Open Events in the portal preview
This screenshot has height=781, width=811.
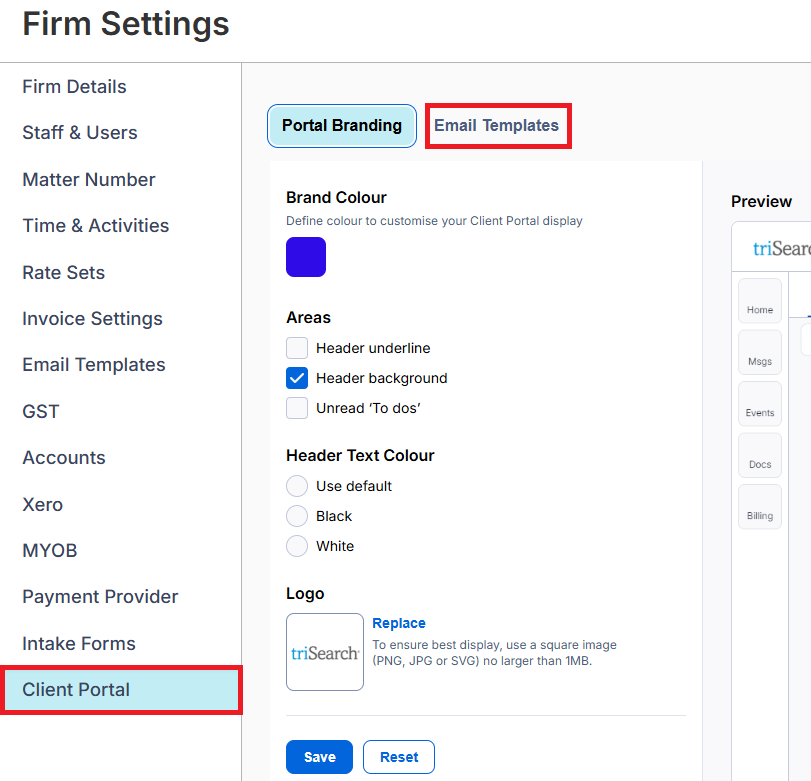[760, 403]
